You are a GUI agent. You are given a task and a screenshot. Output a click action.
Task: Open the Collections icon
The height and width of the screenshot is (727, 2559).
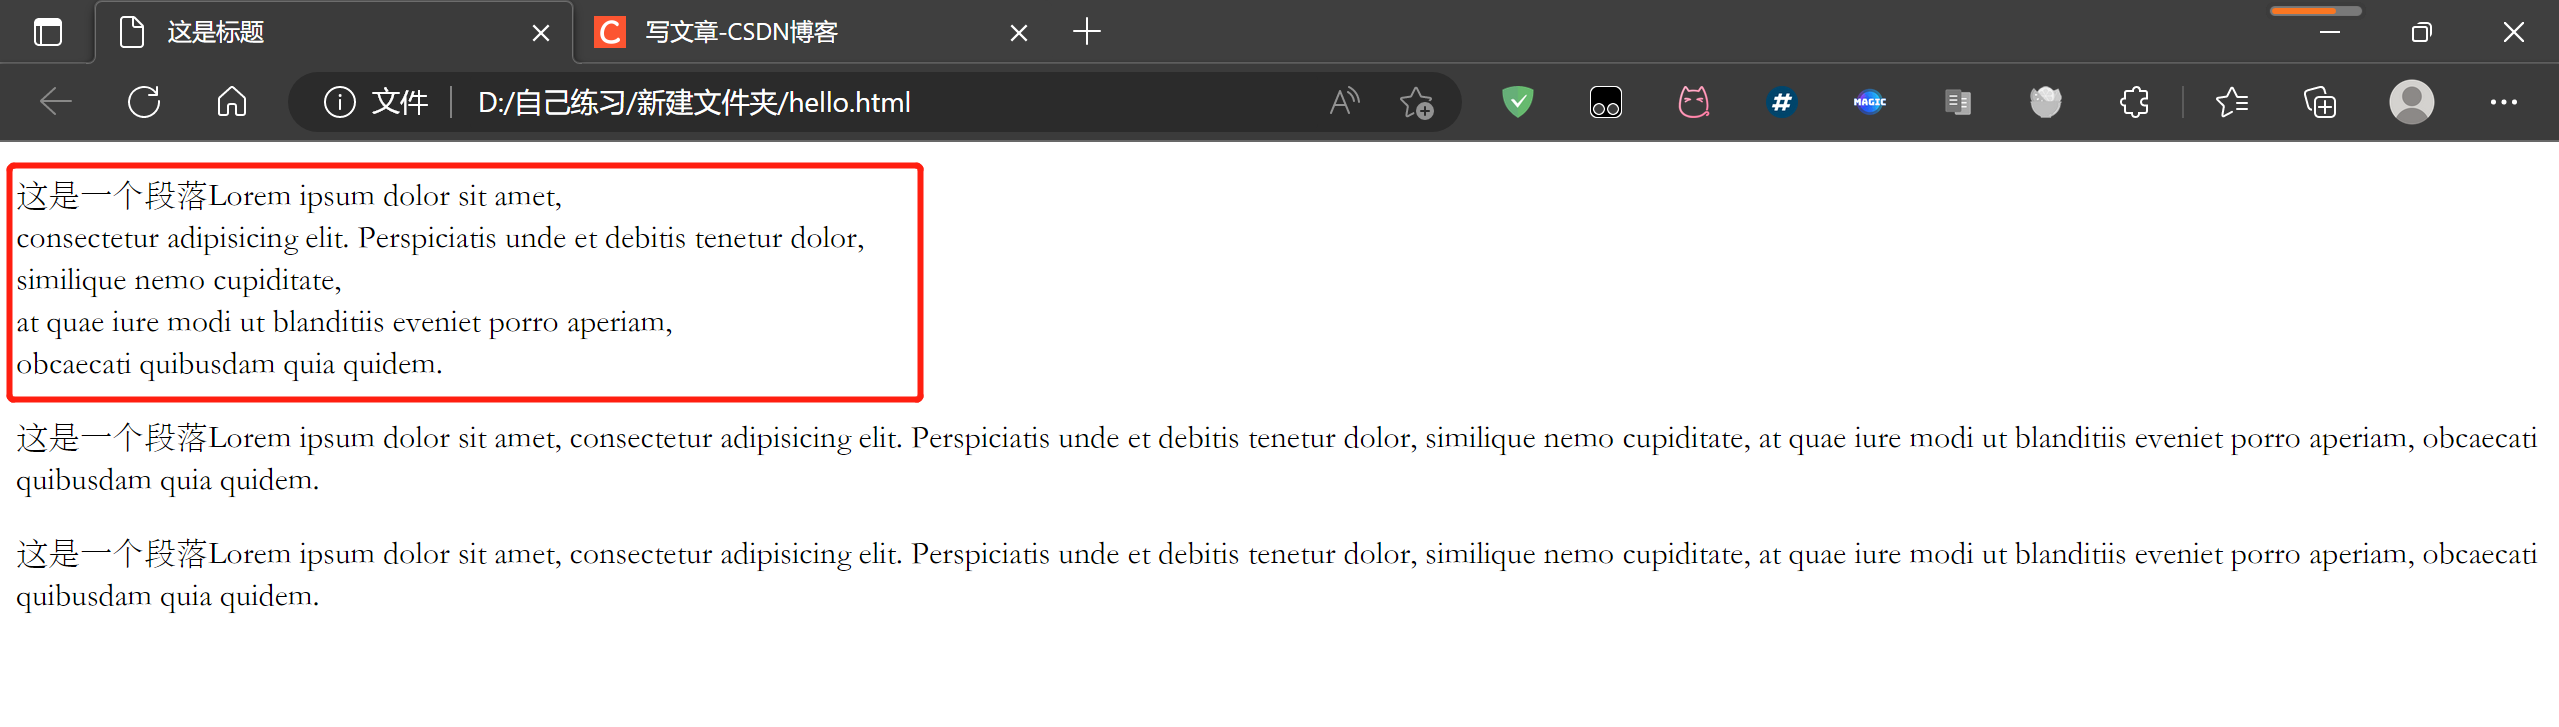pos(2320,102)
